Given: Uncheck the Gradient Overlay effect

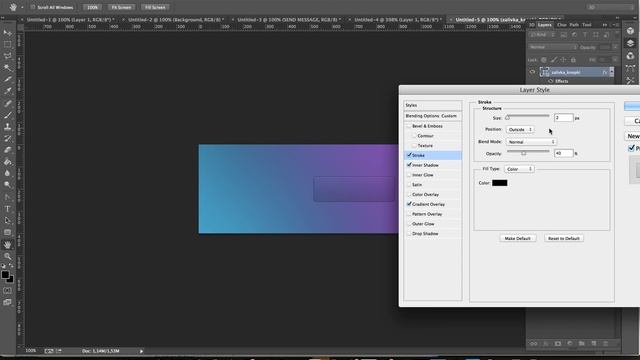Looking at the screenshot, I should (409, 204).
